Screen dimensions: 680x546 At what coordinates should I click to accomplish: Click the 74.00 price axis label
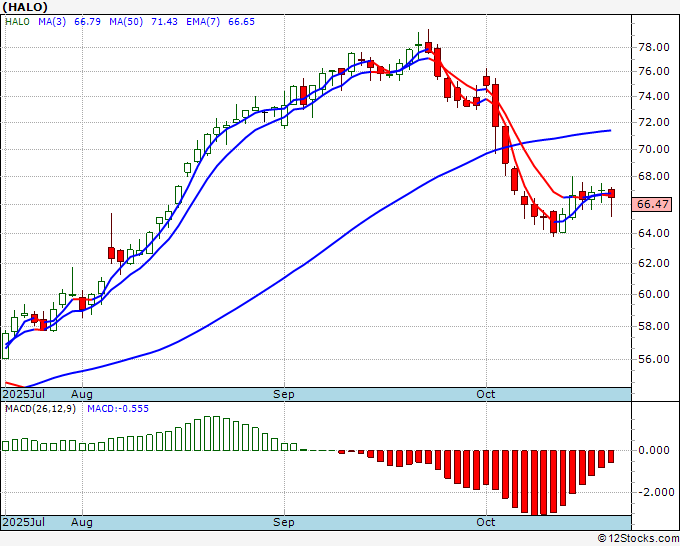coord(654,96)
